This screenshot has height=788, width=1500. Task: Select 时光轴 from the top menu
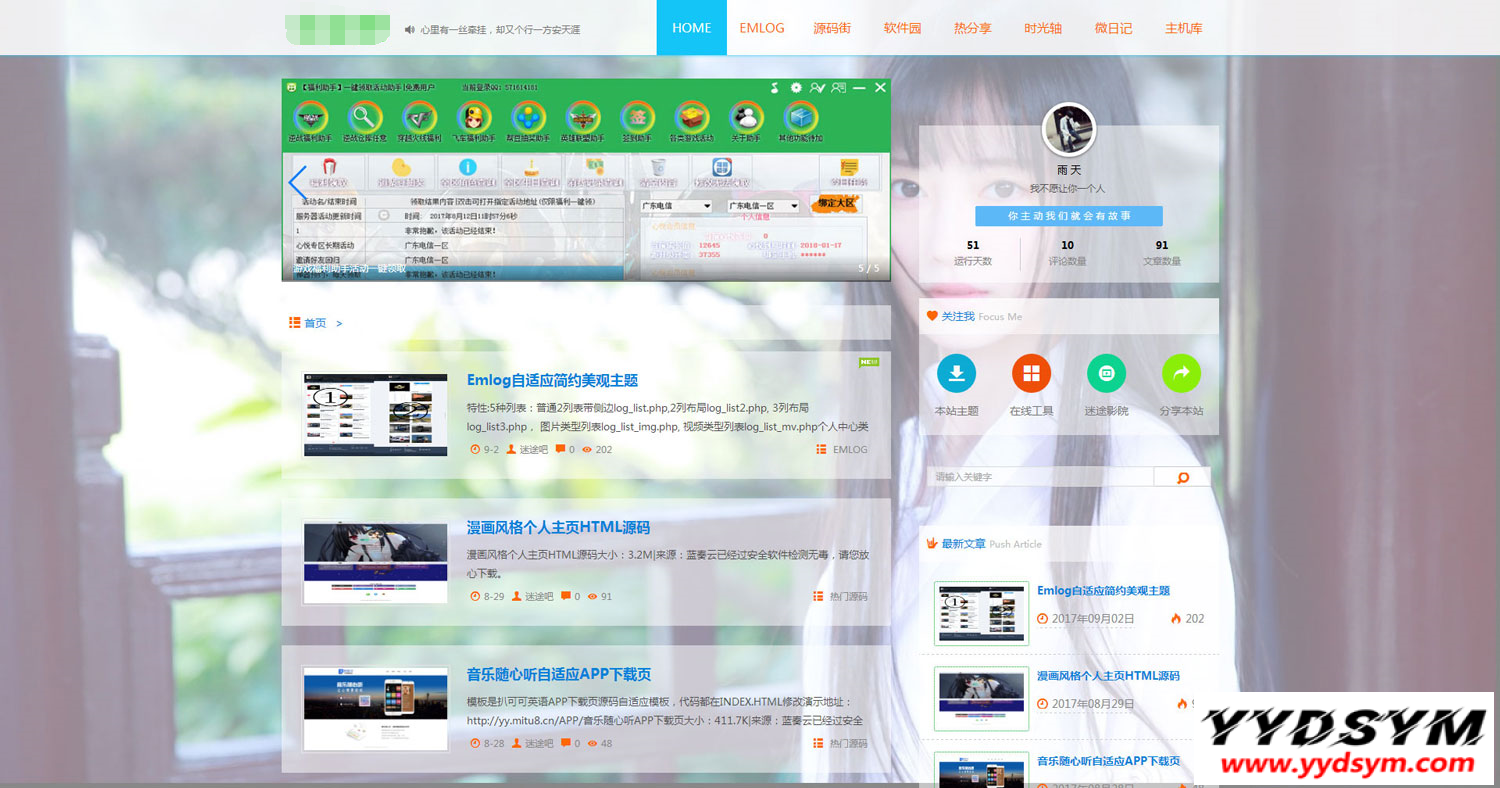point(1043,28)
